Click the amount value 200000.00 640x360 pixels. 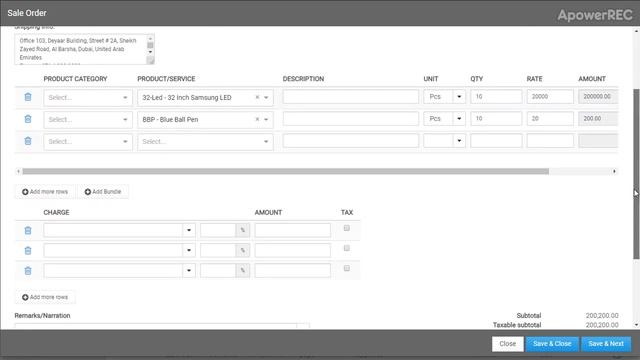[x=598, y=97]
